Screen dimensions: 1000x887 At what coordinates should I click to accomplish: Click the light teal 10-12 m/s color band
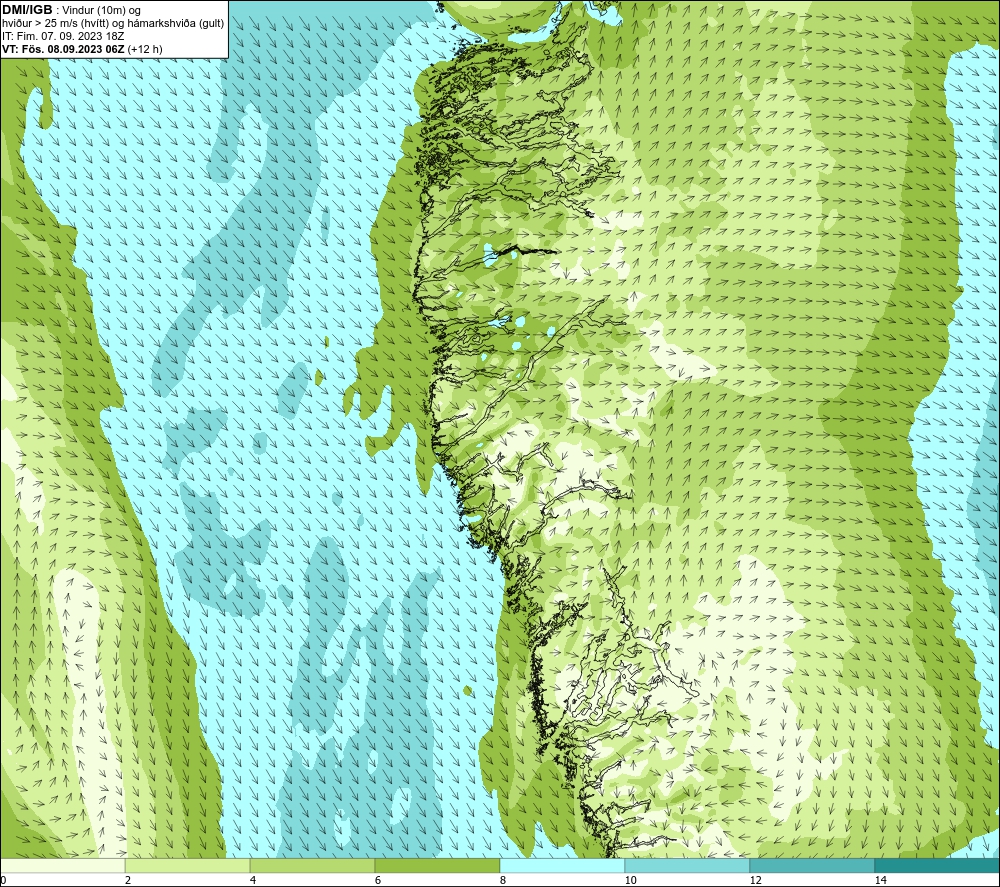tap(688, 865)
